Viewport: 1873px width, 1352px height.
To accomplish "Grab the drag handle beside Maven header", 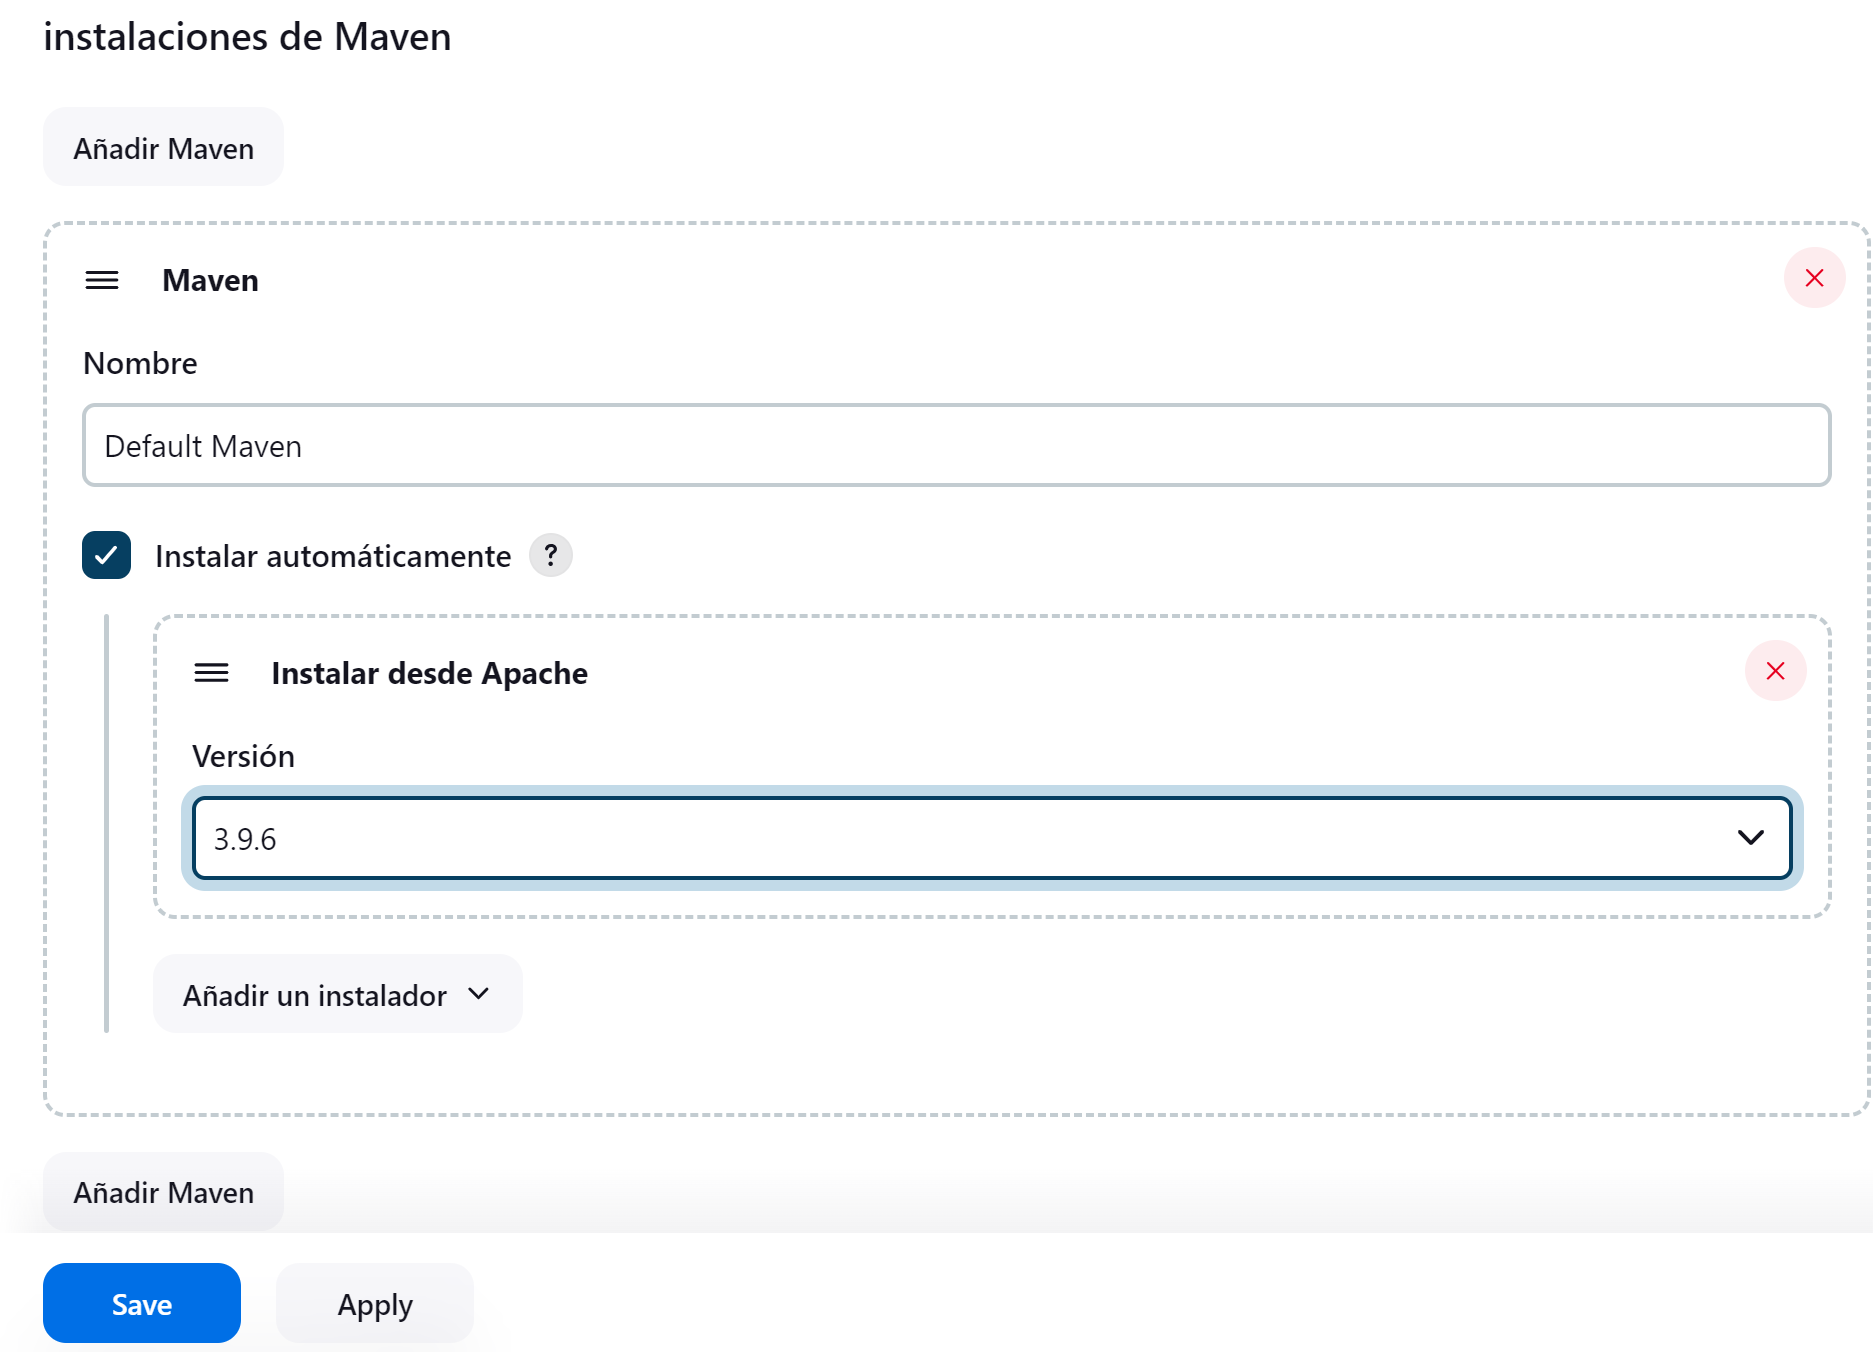I will [101, 280].
